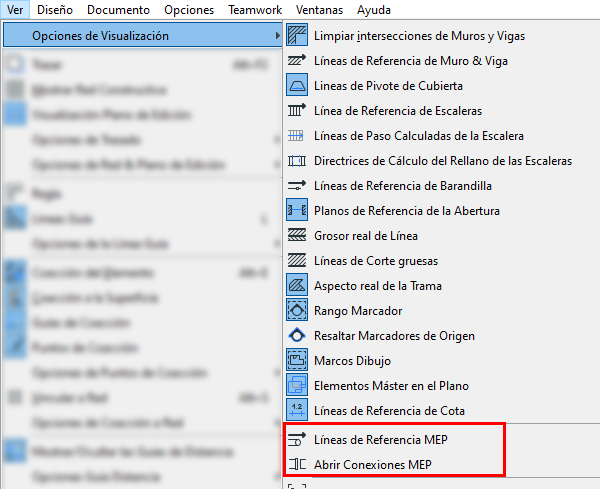Toggle Directrices de Cálculo del Rellano de las Escaleras
Image resolution: width=600 pixels, height=489 pixels.
[442, 161]
